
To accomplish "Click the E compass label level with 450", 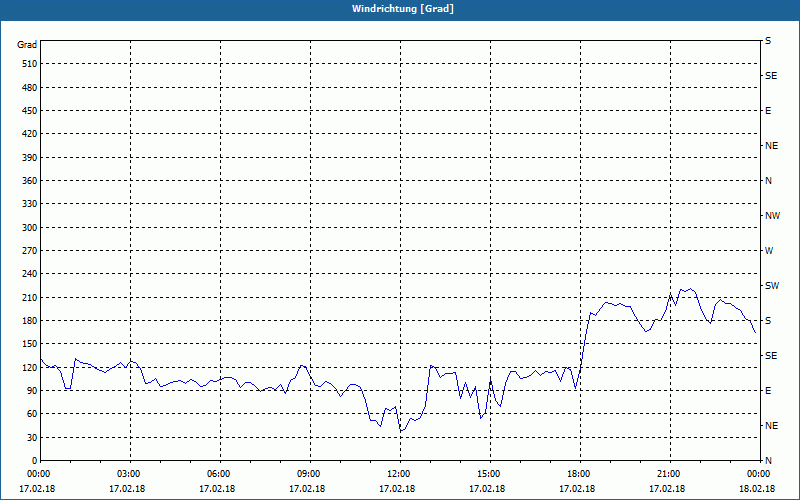I will pos(768,111).
